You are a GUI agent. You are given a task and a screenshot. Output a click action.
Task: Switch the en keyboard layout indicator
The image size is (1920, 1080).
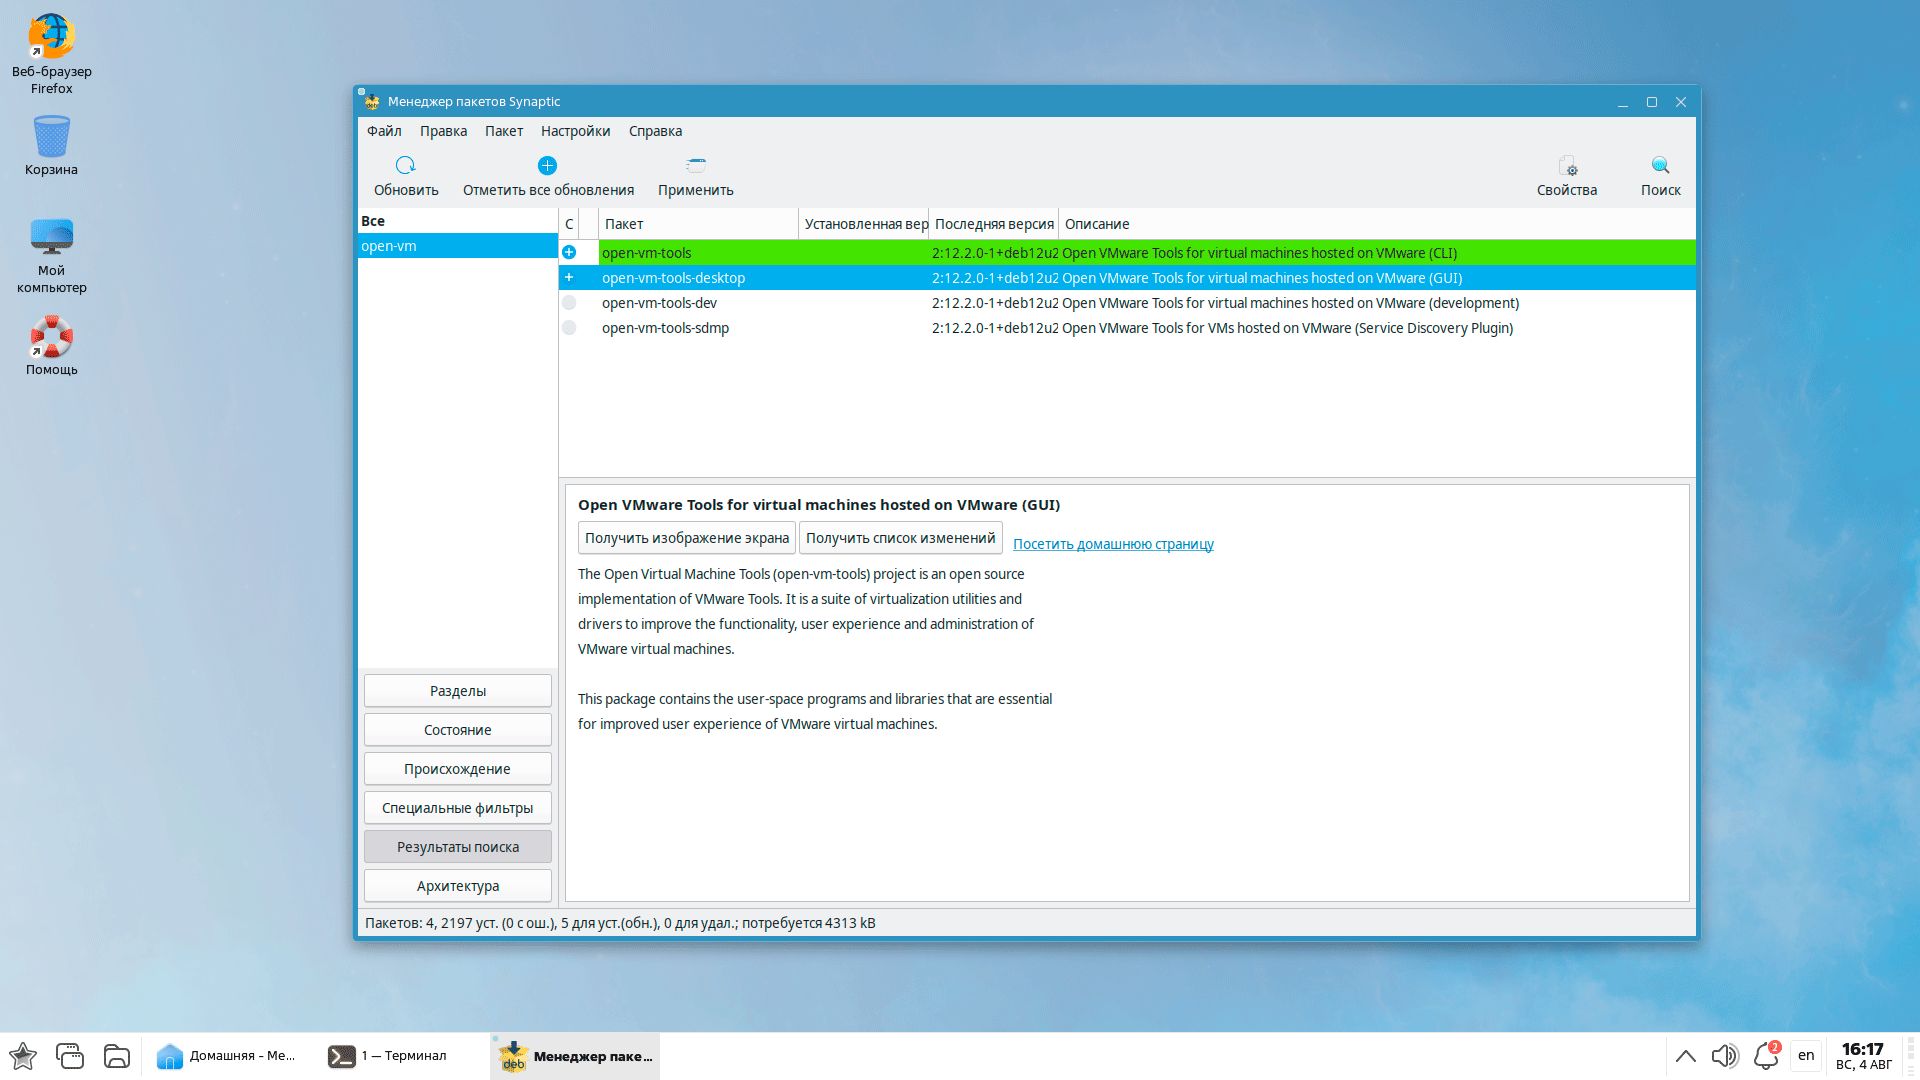pyautogui.click(x=1806, y=1056)
